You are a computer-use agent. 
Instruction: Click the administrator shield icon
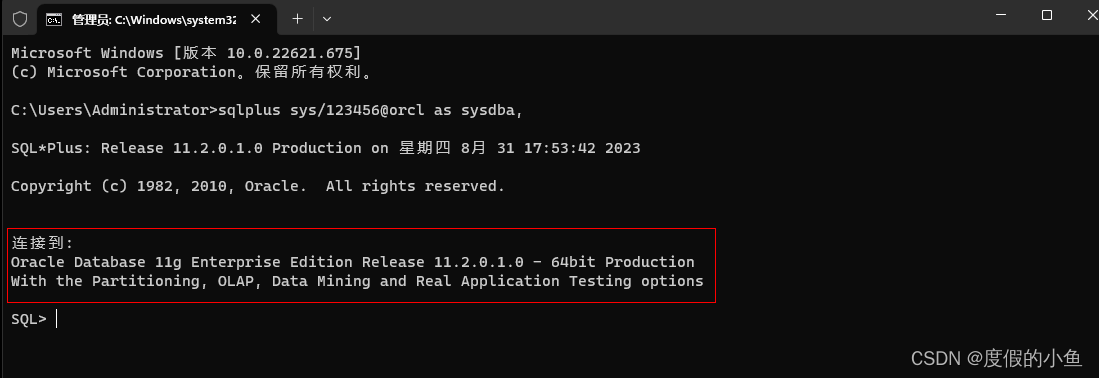(20, 19)
